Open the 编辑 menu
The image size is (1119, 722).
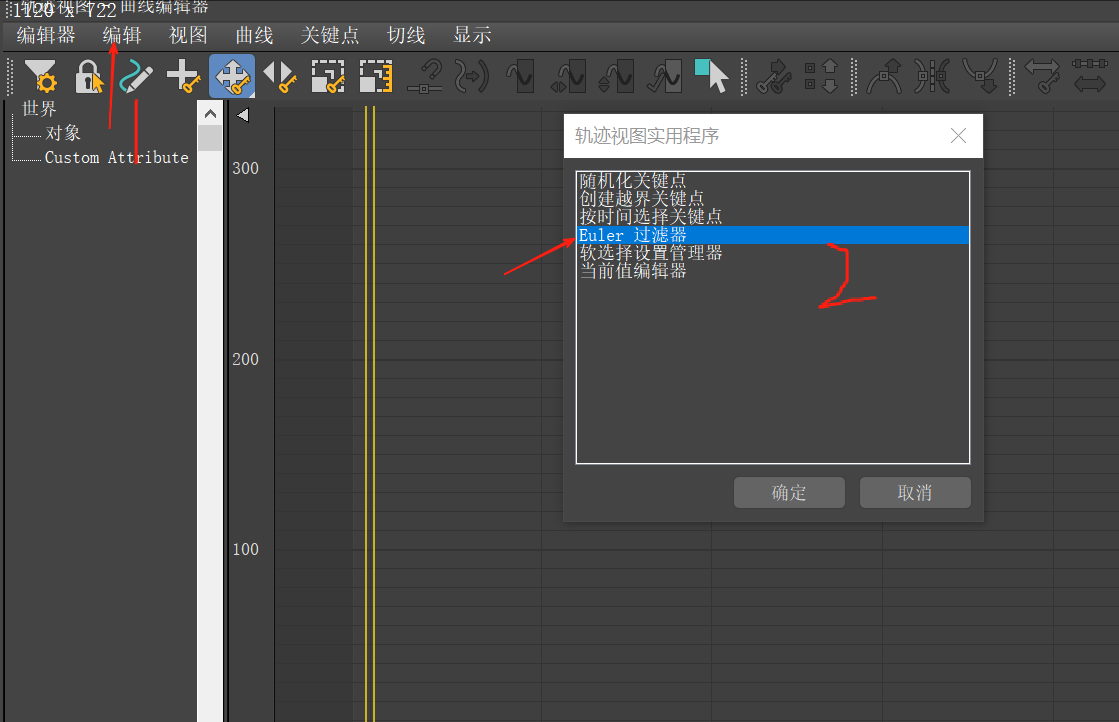(122, 35)
